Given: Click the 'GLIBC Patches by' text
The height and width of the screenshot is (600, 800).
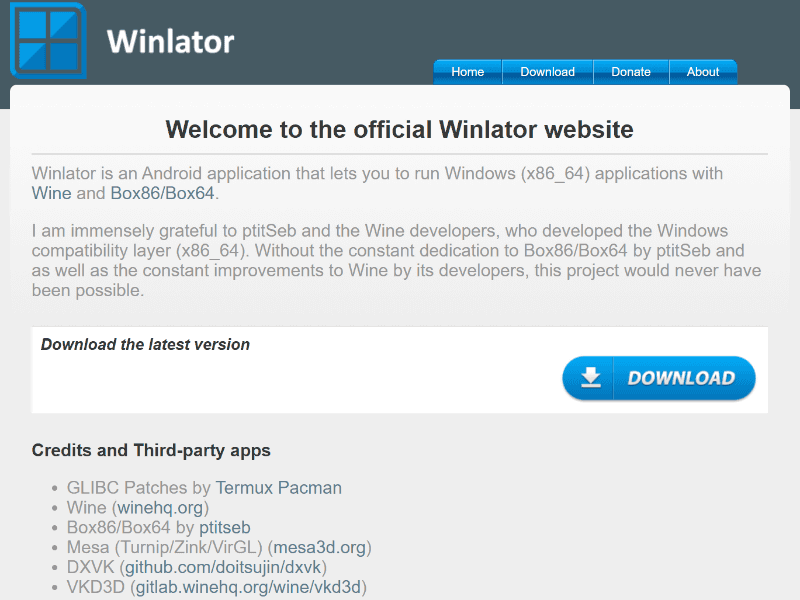Looking at the screenshot, I should pyautogui.click(x=139, y=488).
